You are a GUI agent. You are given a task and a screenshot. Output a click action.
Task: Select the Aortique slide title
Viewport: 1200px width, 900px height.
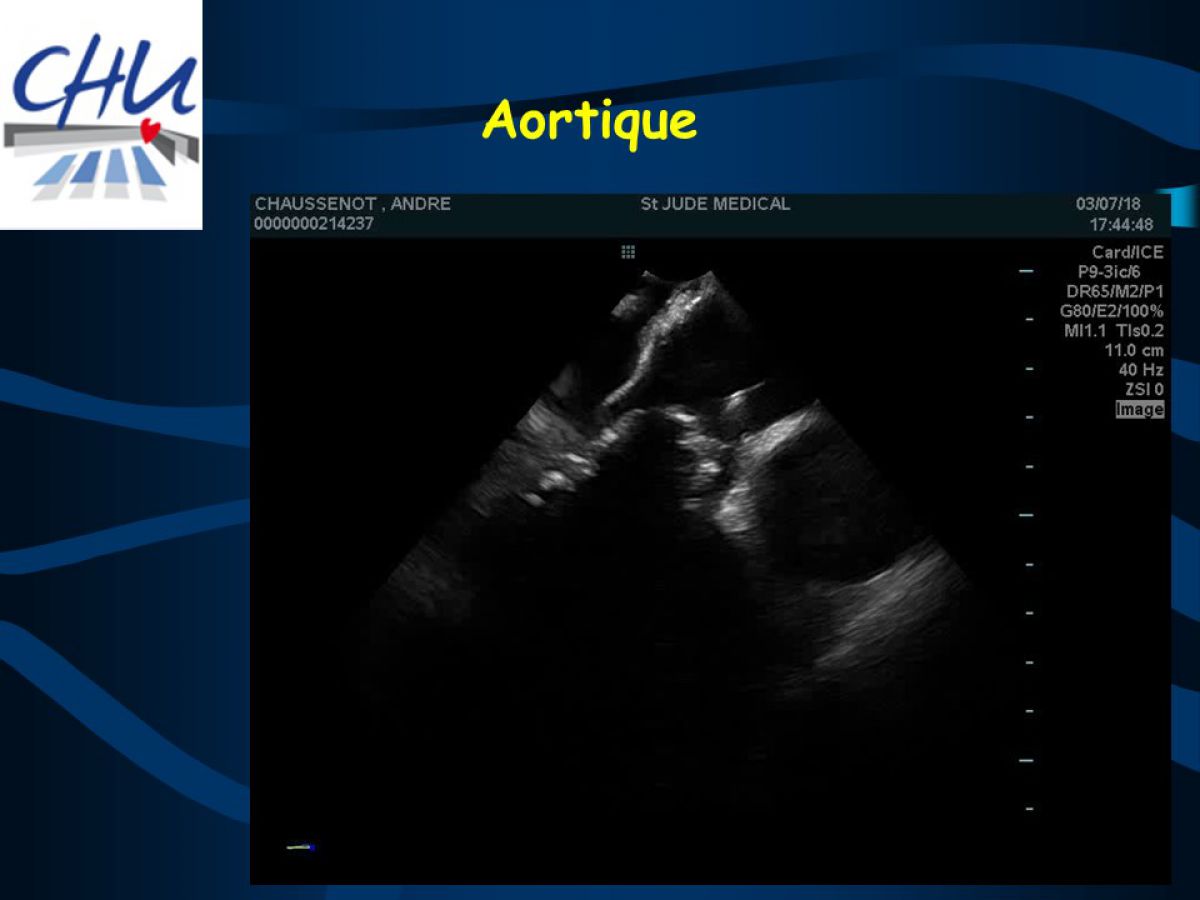[589, 121]
